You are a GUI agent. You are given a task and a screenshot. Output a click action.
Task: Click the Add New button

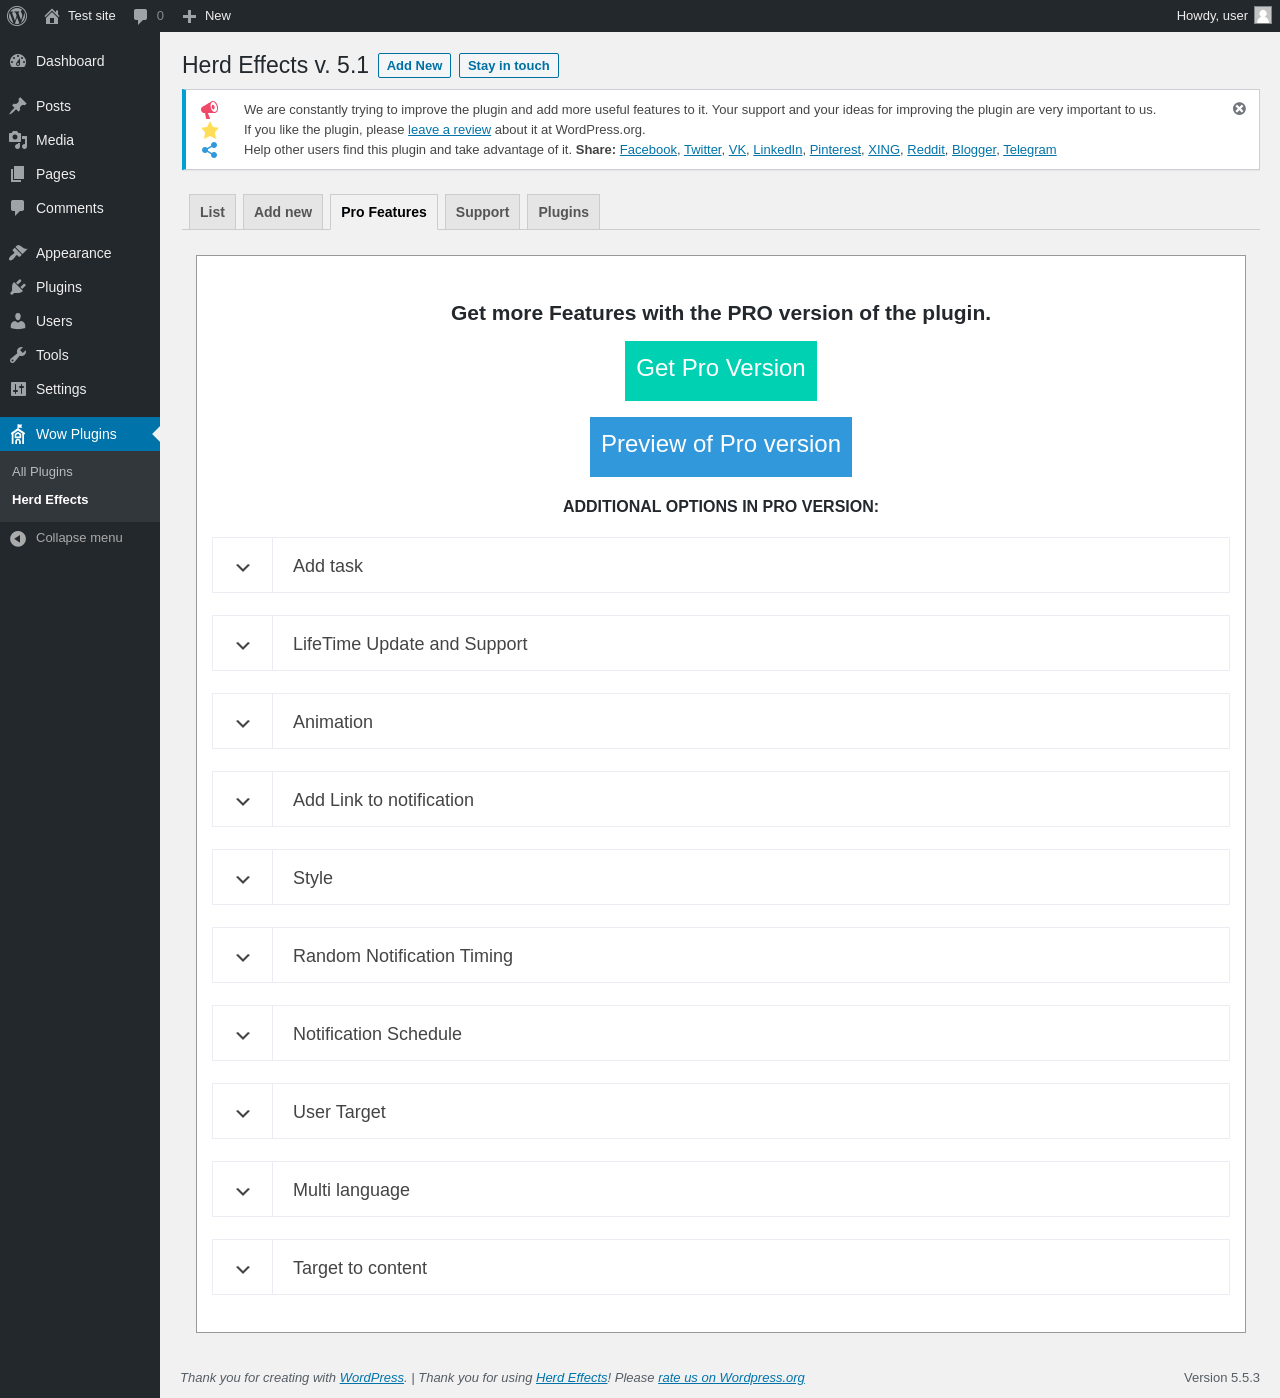pos(414,65)
